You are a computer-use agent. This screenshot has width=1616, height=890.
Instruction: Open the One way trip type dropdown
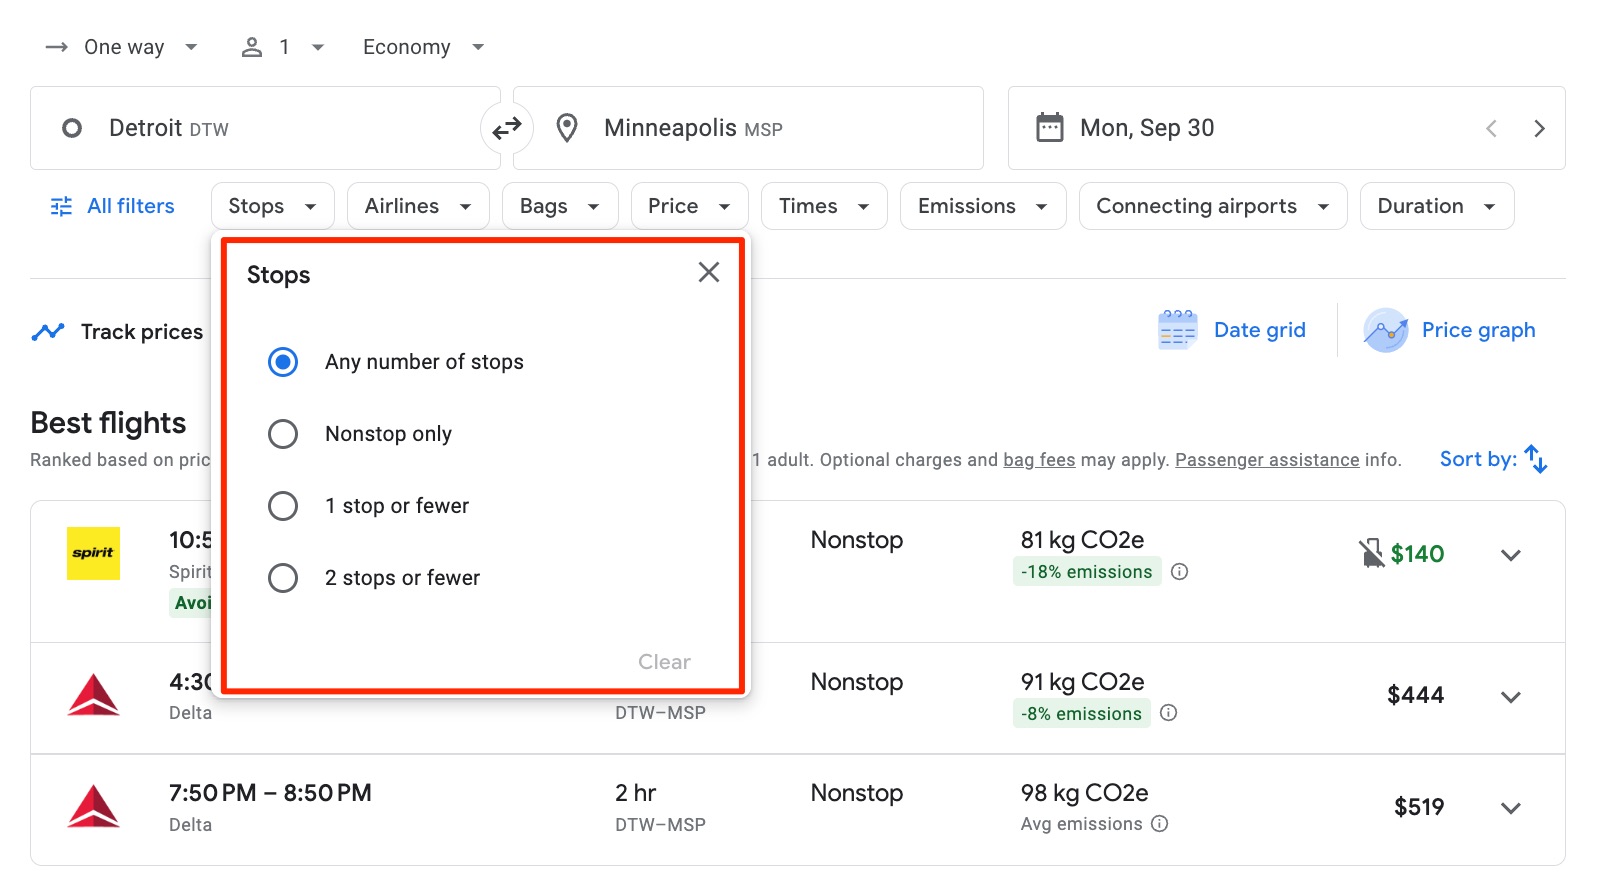click(122, 47)
